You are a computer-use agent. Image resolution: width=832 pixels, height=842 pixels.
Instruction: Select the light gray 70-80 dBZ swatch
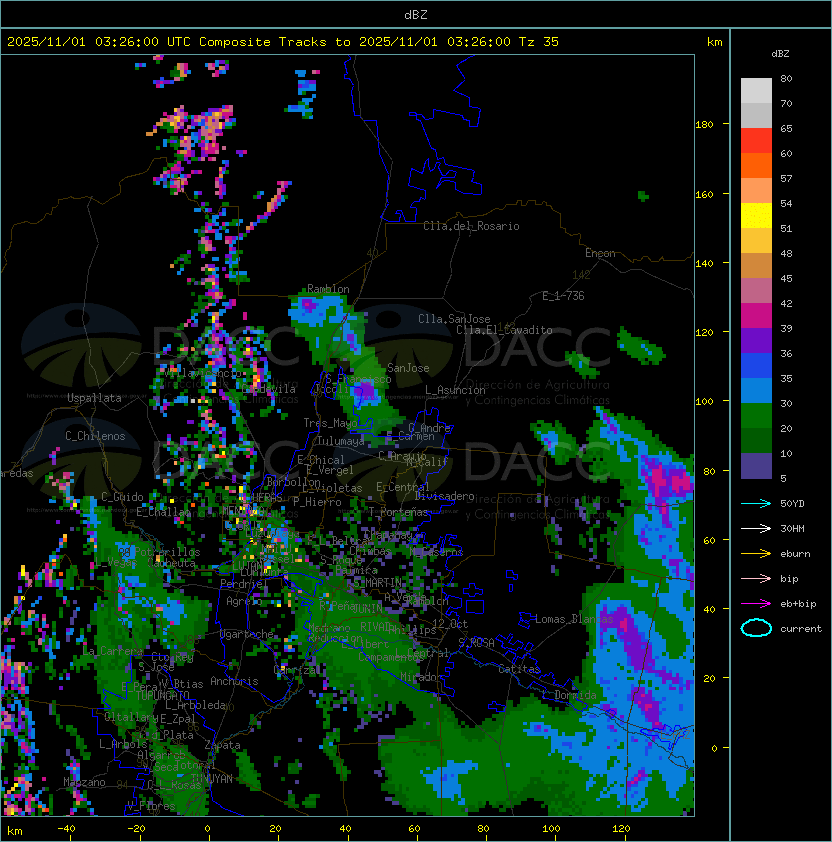756,91
